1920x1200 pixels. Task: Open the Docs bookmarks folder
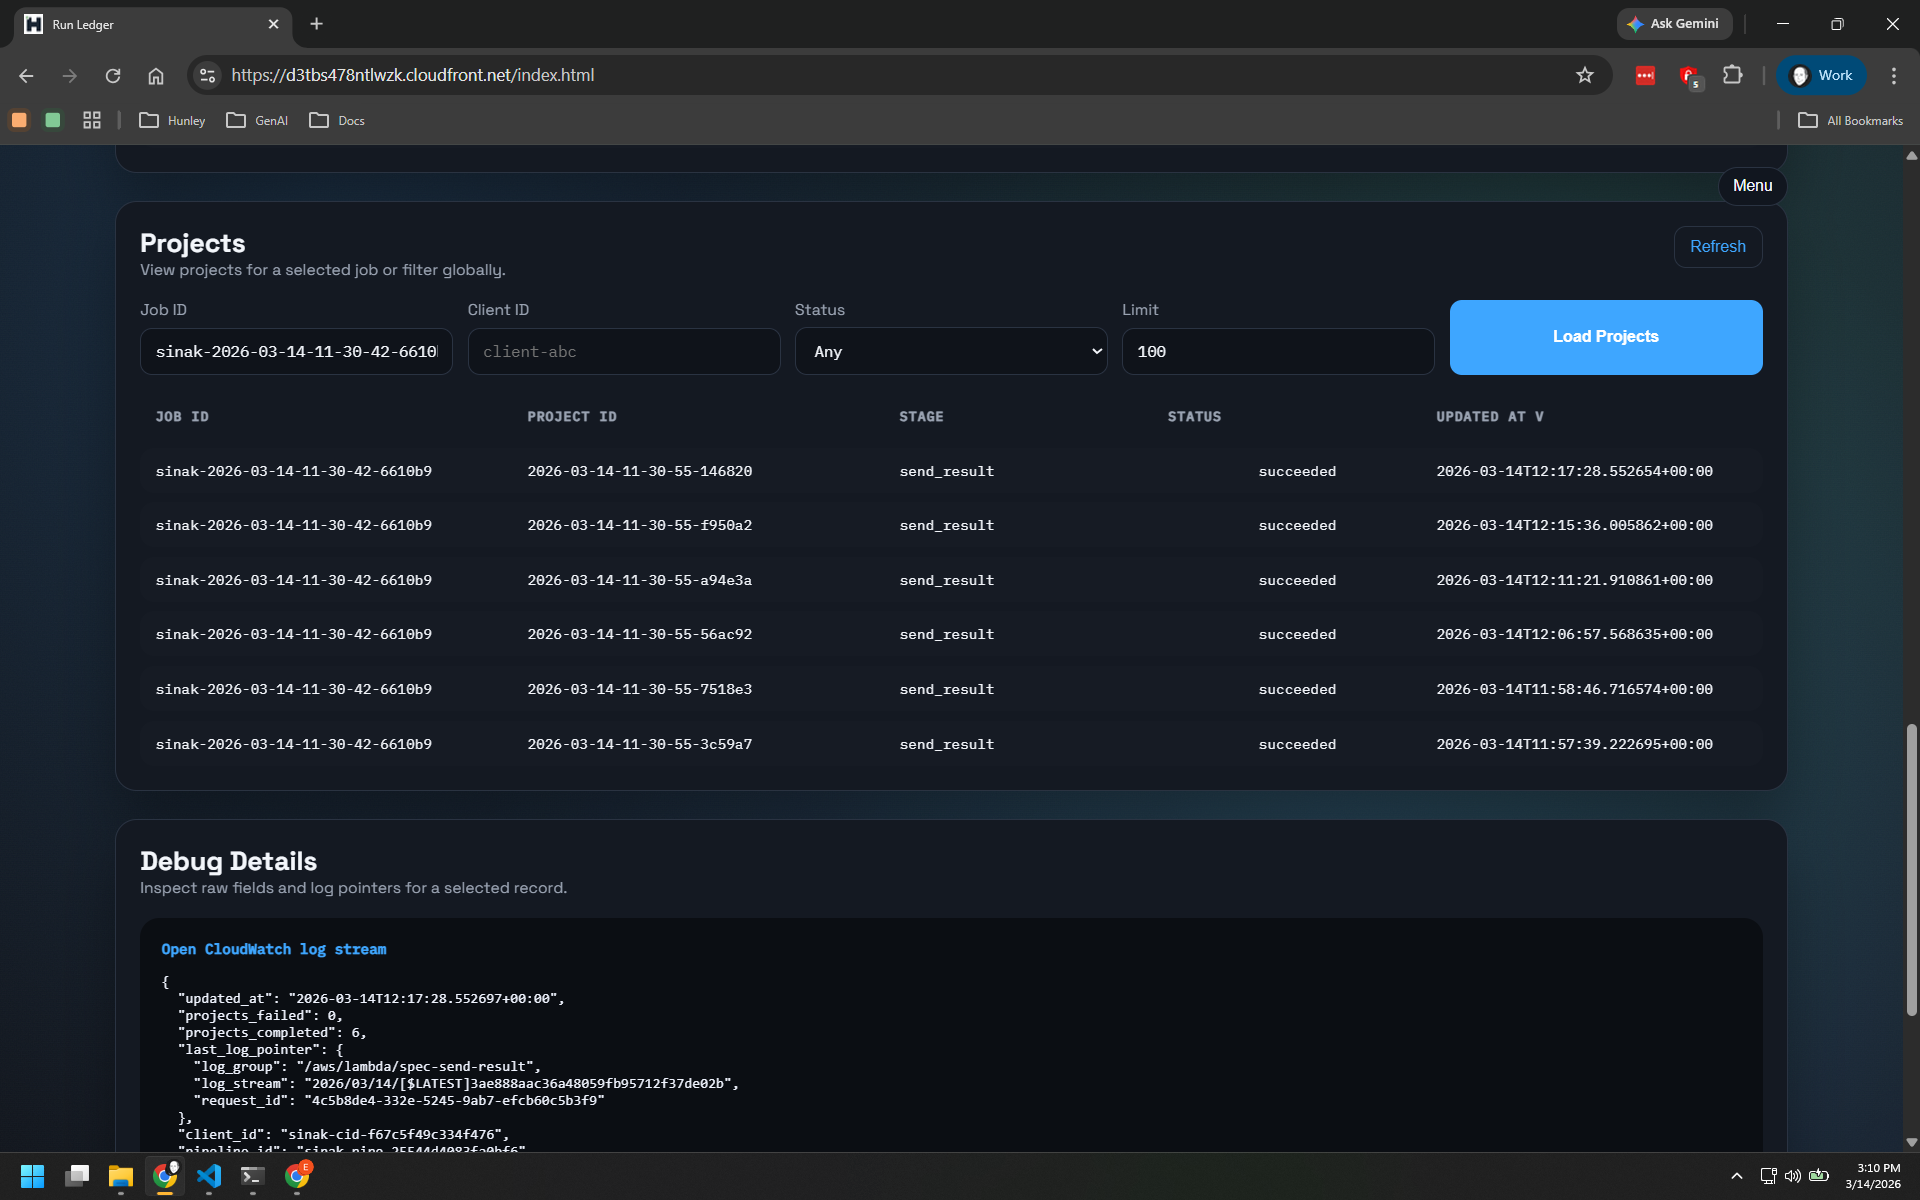click(x=337, y=120)
